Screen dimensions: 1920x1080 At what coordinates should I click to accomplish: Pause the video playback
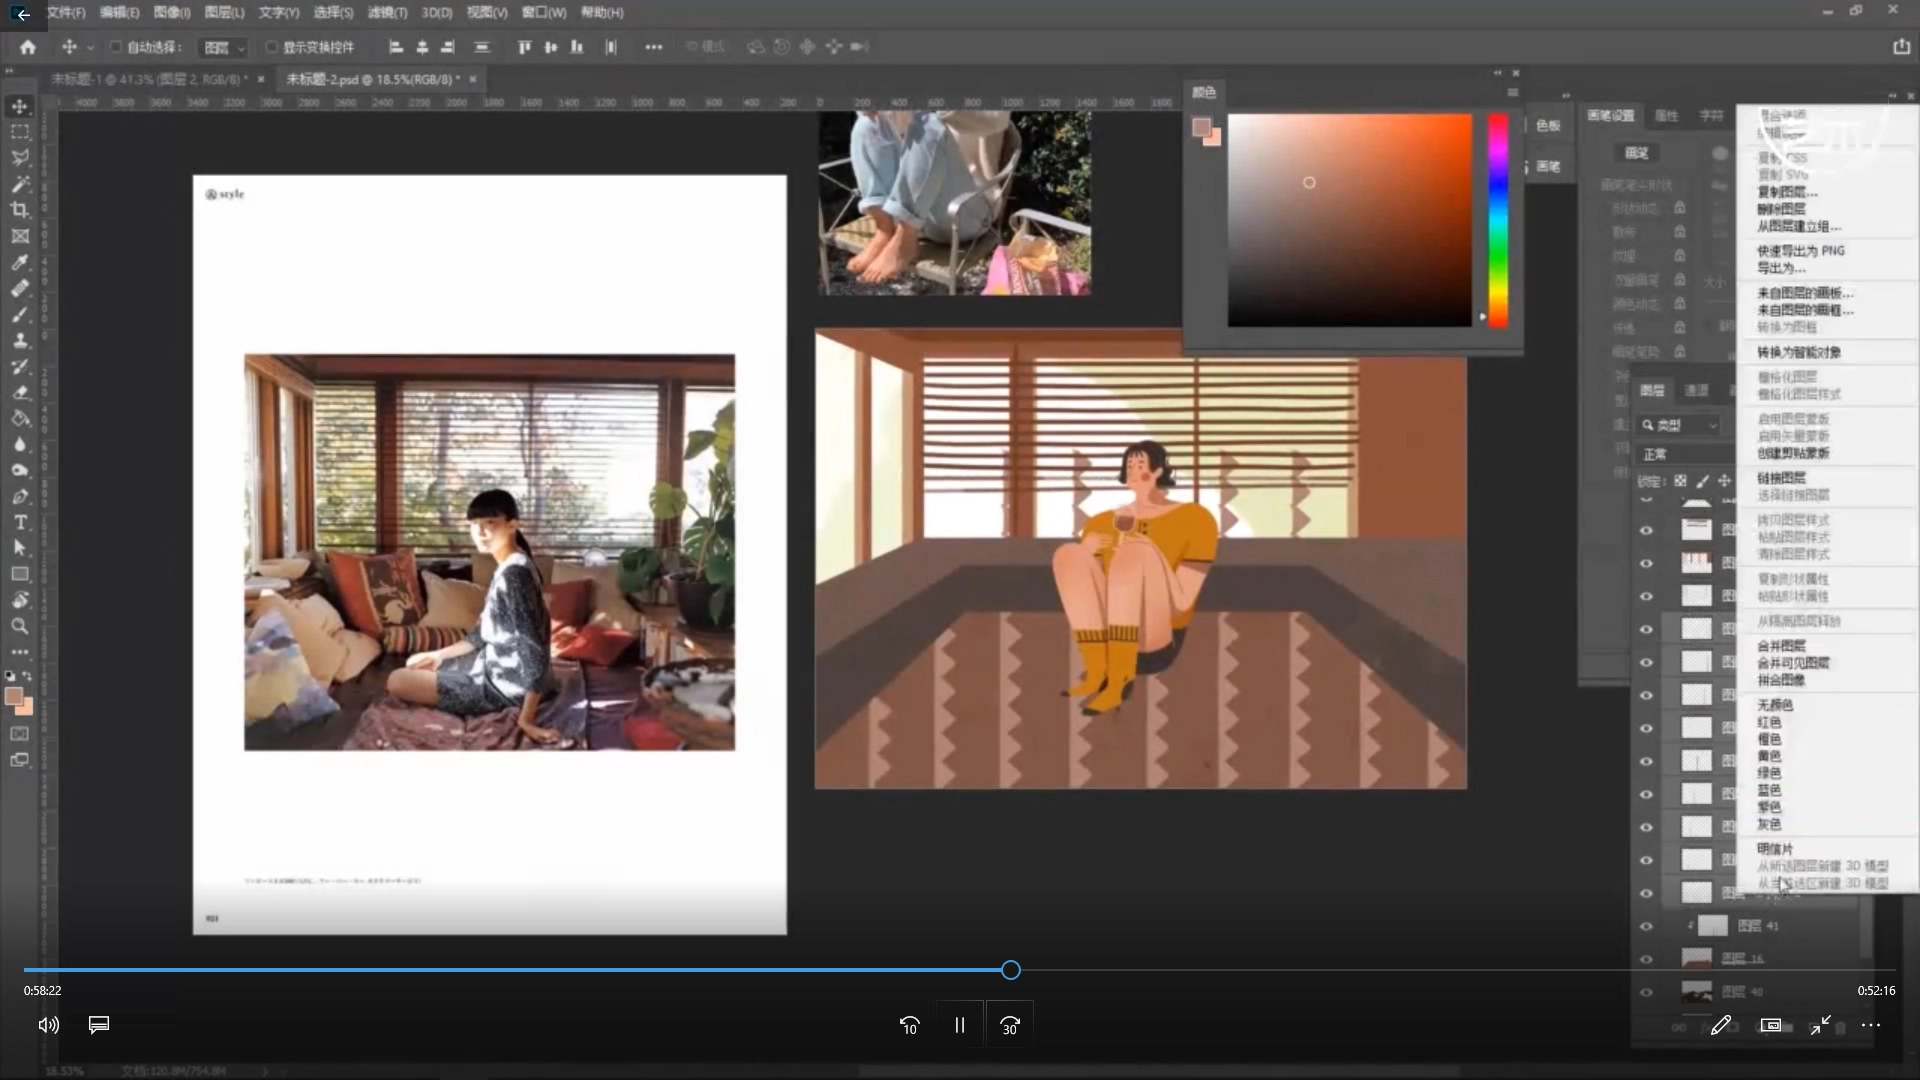959,1025
